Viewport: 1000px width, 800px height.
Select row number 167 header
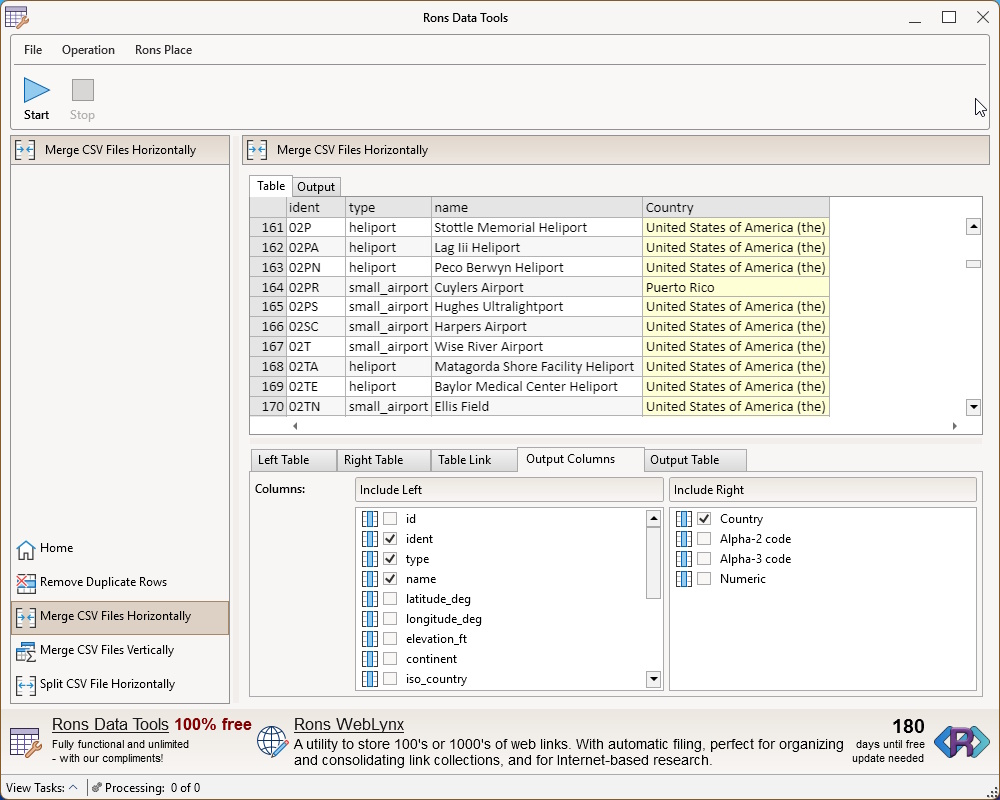[x=268, y=346]
